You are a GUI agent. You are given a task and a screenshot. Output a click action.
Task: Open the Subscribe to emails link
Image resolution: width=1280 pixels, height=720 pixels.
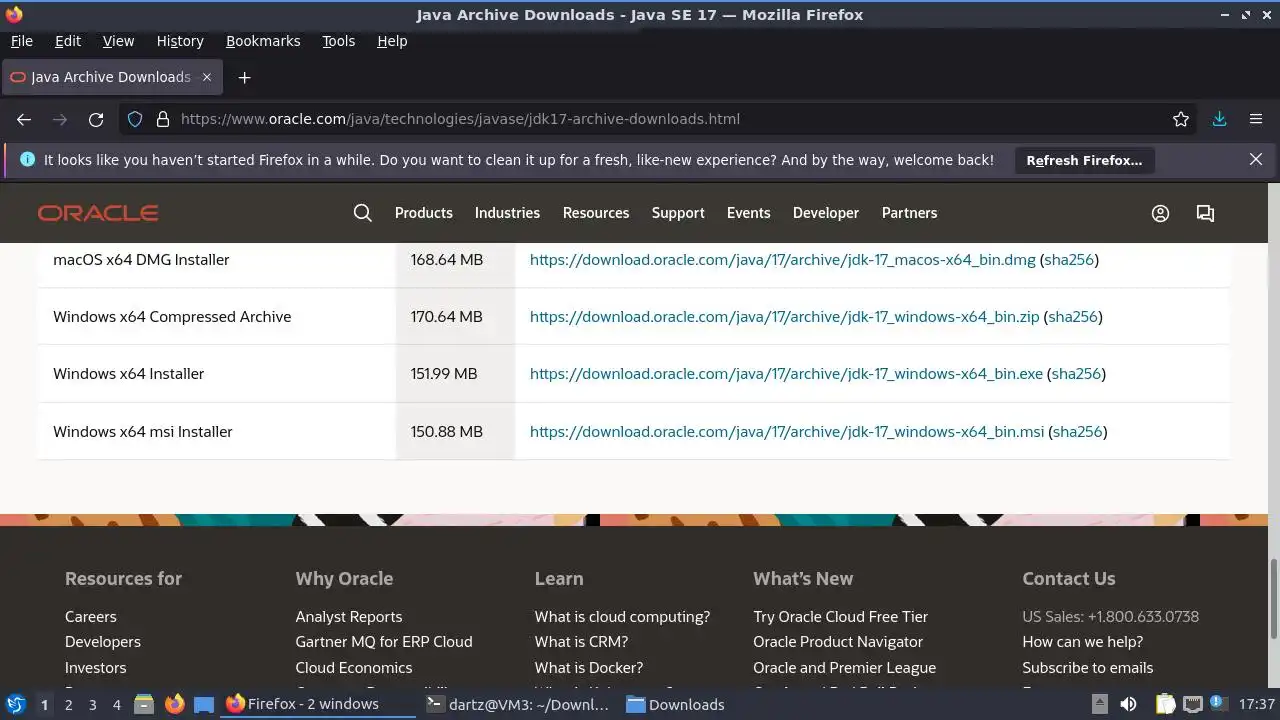1088,668
